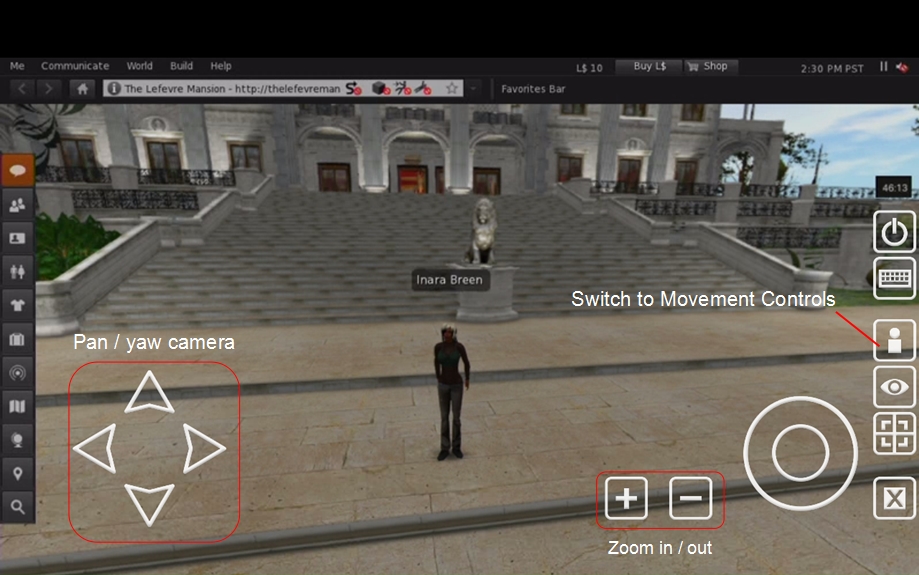The image size is (919, 575).
Task: Show the on-screen keyboard
Action: coord(895,279)
